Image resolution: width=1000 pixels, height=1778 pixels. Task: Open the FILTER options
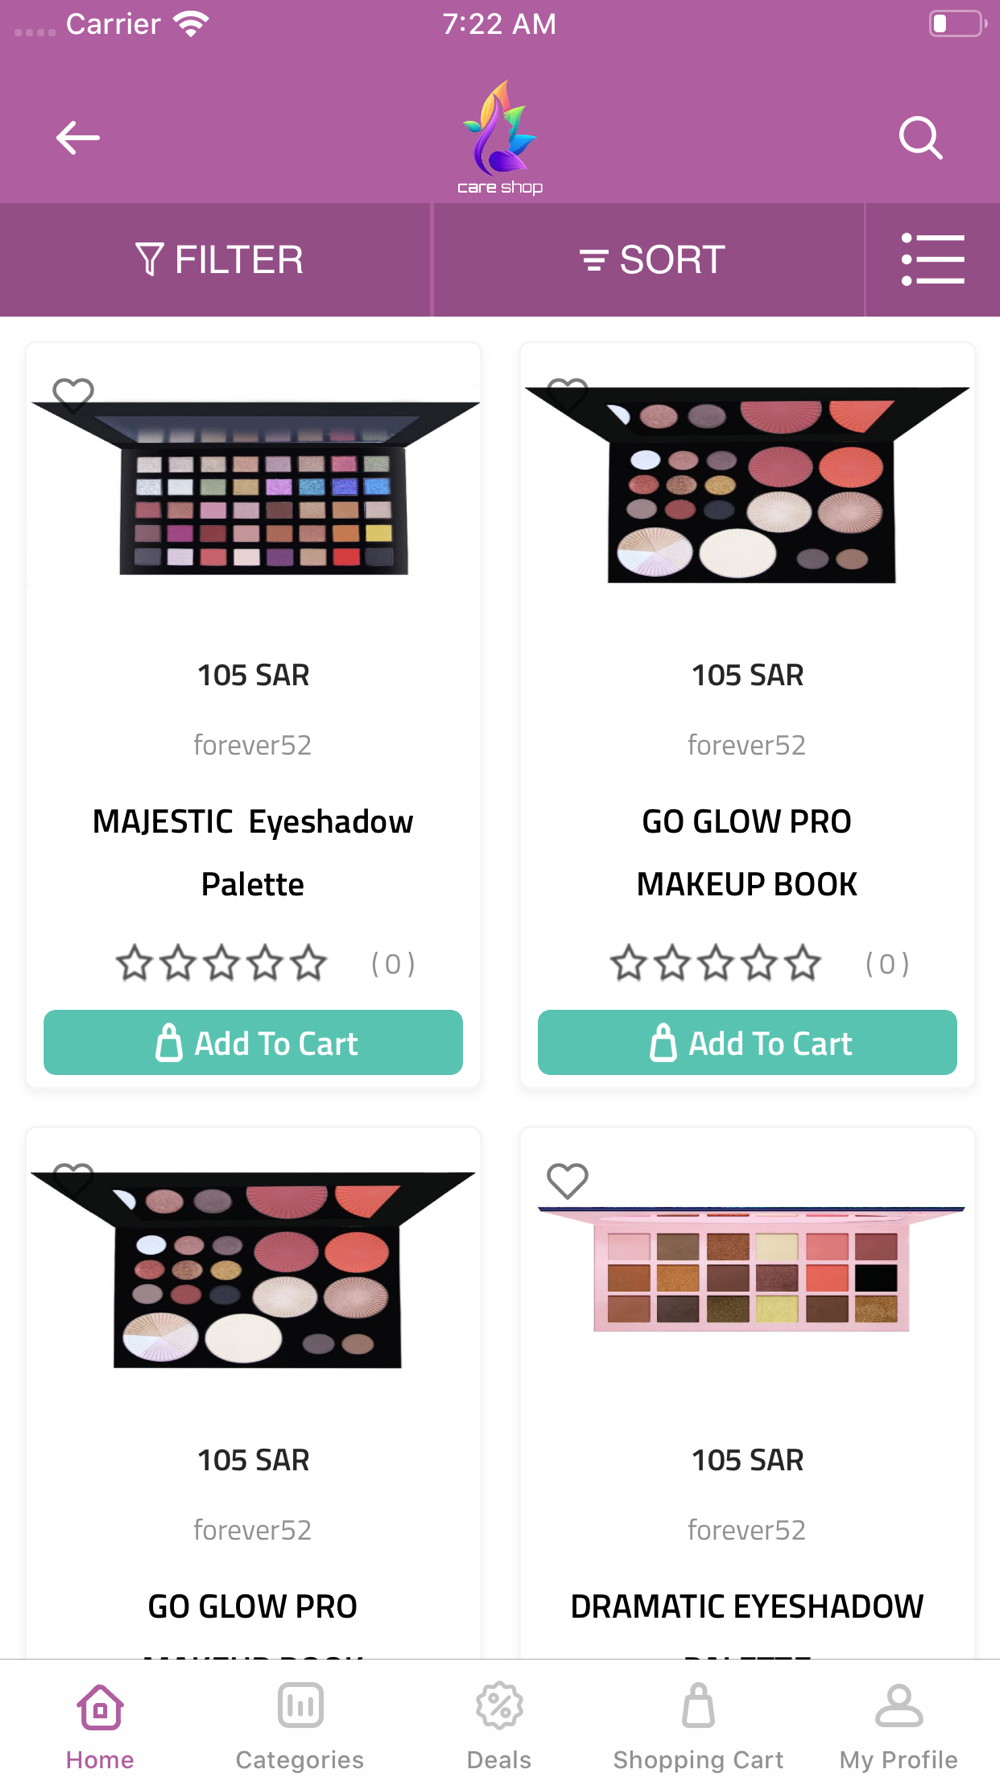point(217,260)
